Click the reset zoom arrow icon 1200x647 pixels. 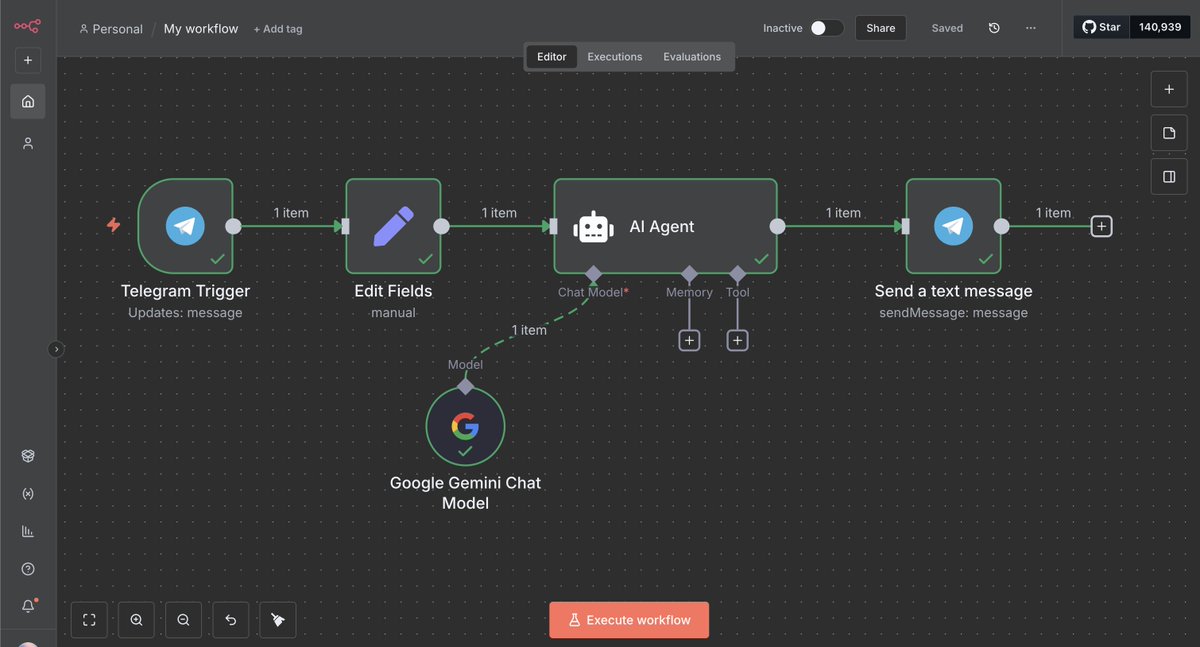[x=230, y=620]
